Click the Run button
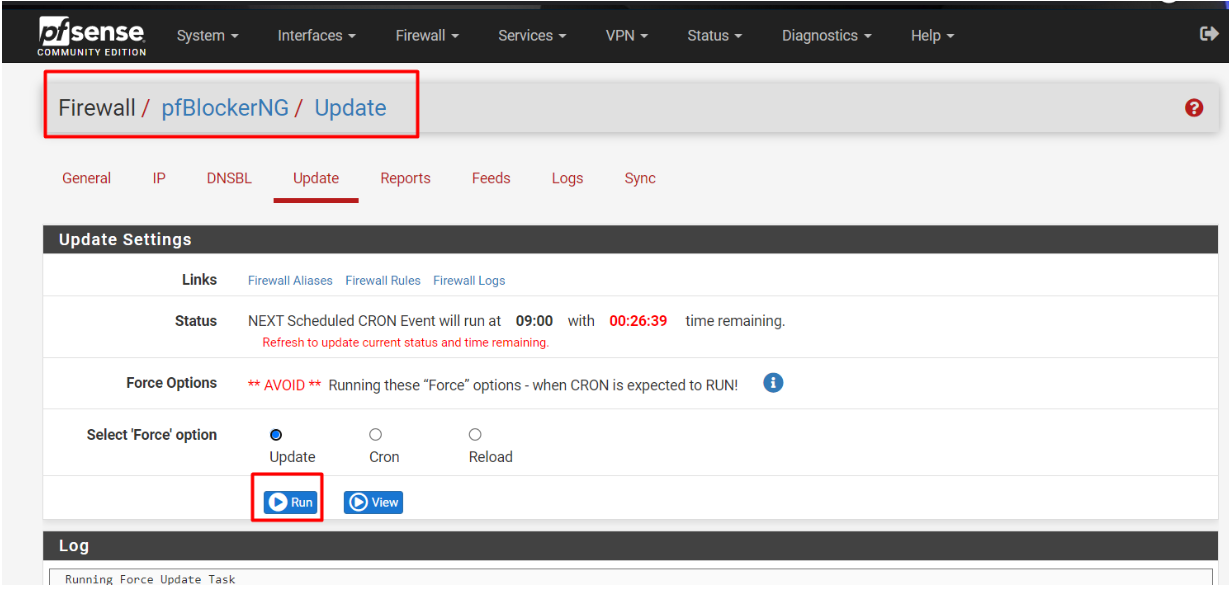The width and height of the screenshot is (1229, 594). point(291,502)
